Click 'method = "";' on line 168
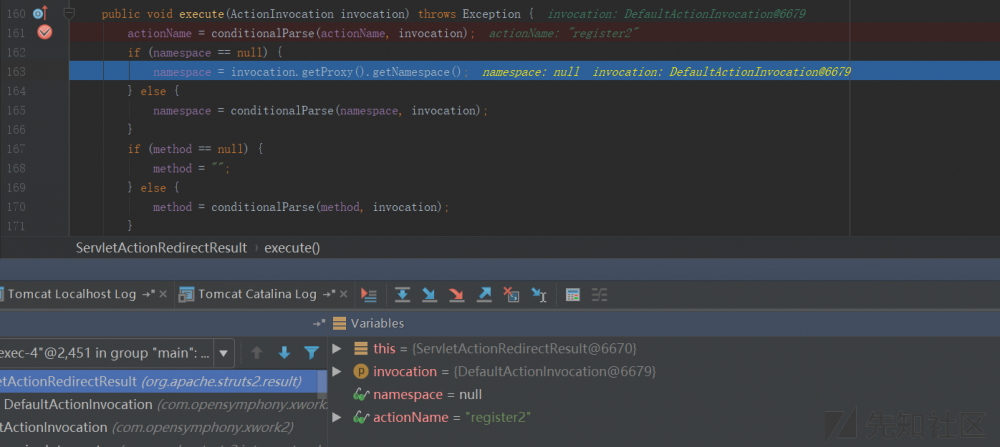The height and width of the screenshot is (447, 1000). coord(191,168)
